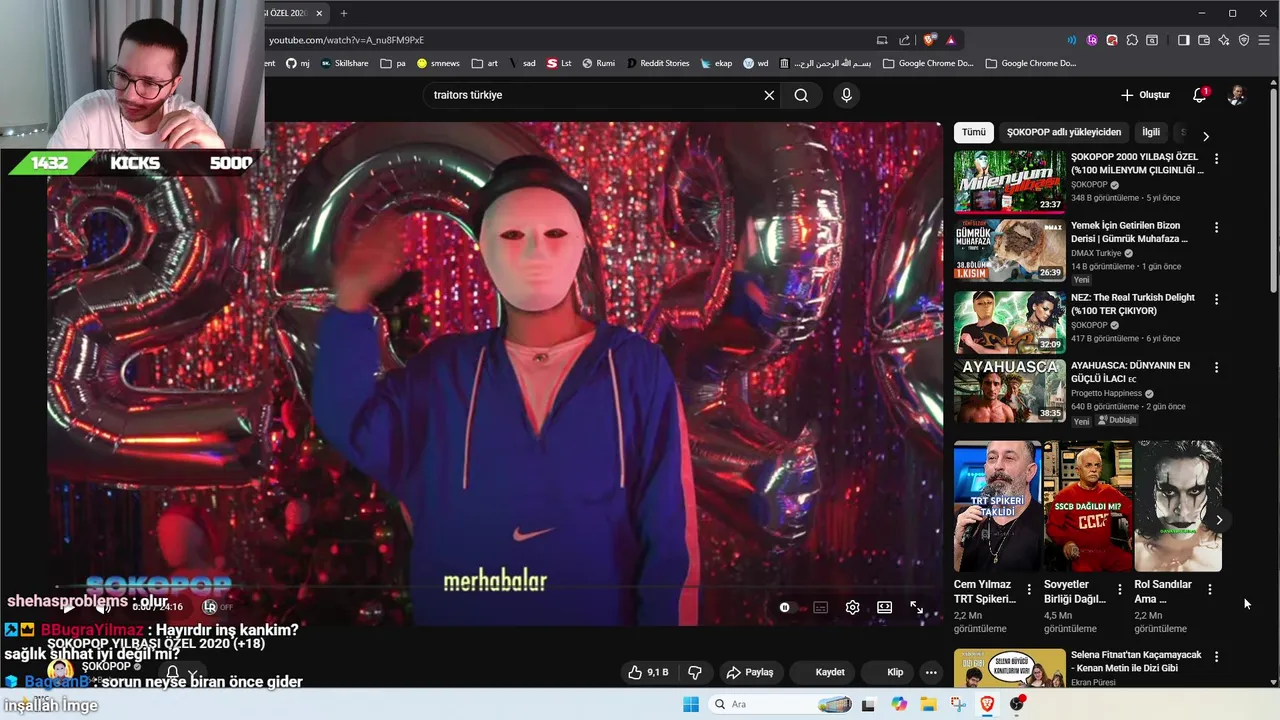Open options for Yemek için Getirilen Bizon video
1280x720 pixels.
(x=1216, y=228)
